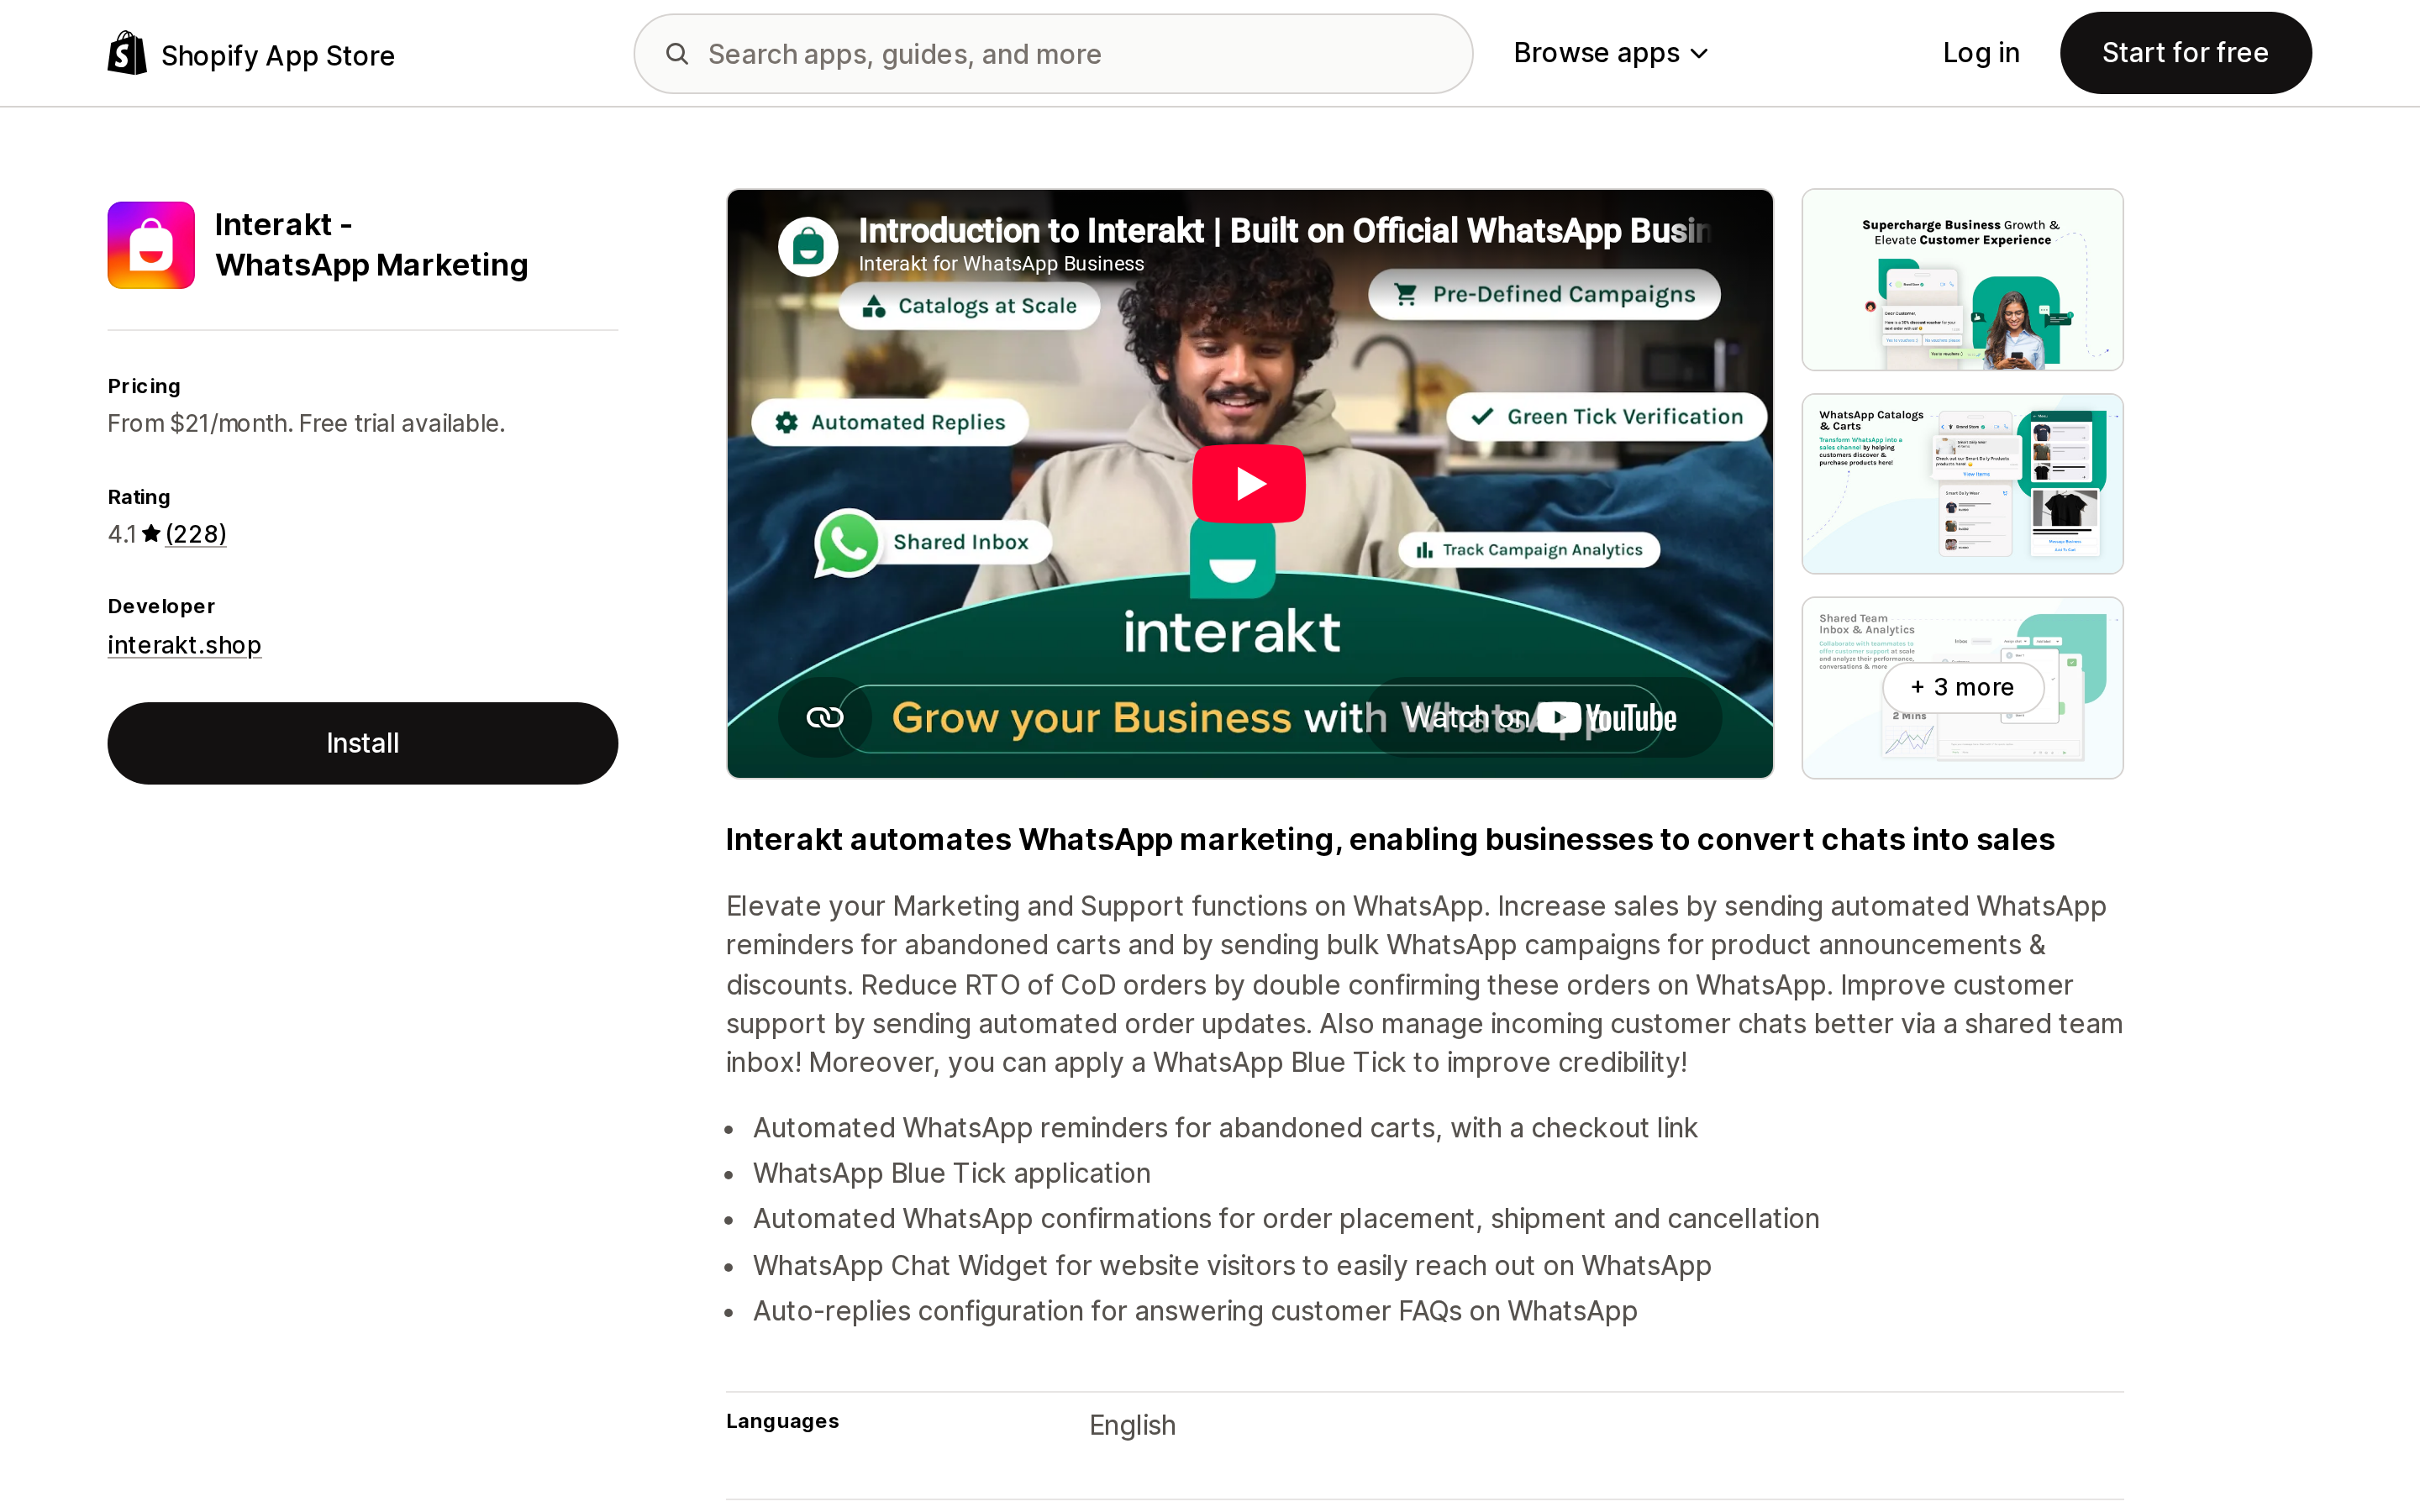Image resolution: width=2420 pixels, height=1512 pixels.
Task: Open the 228 reviews link
Action: click(196, 534)
